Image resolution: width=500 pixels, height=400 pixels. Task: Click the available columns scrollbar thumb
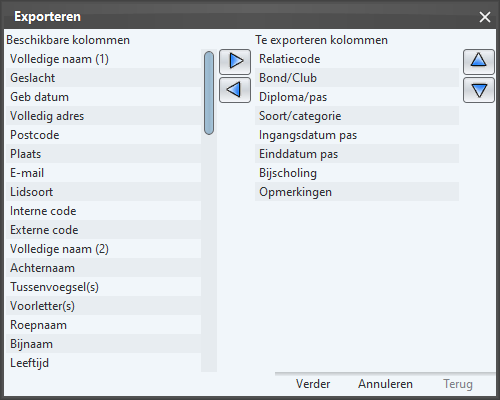[209, 93]
